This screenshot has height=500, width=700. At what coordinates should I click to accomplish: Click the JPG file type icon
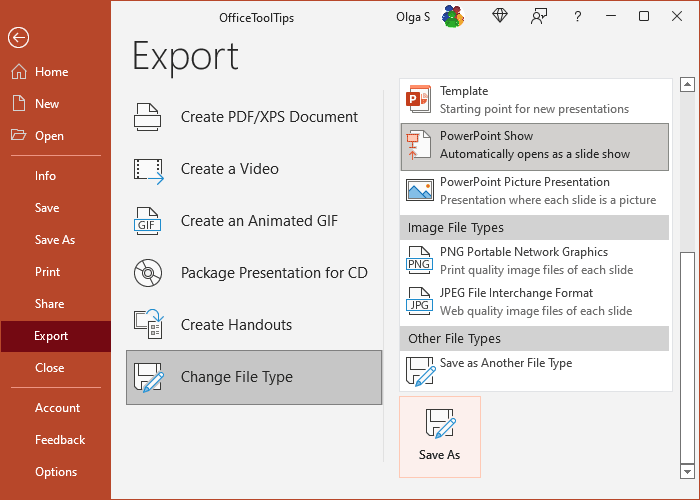[419, 301]
